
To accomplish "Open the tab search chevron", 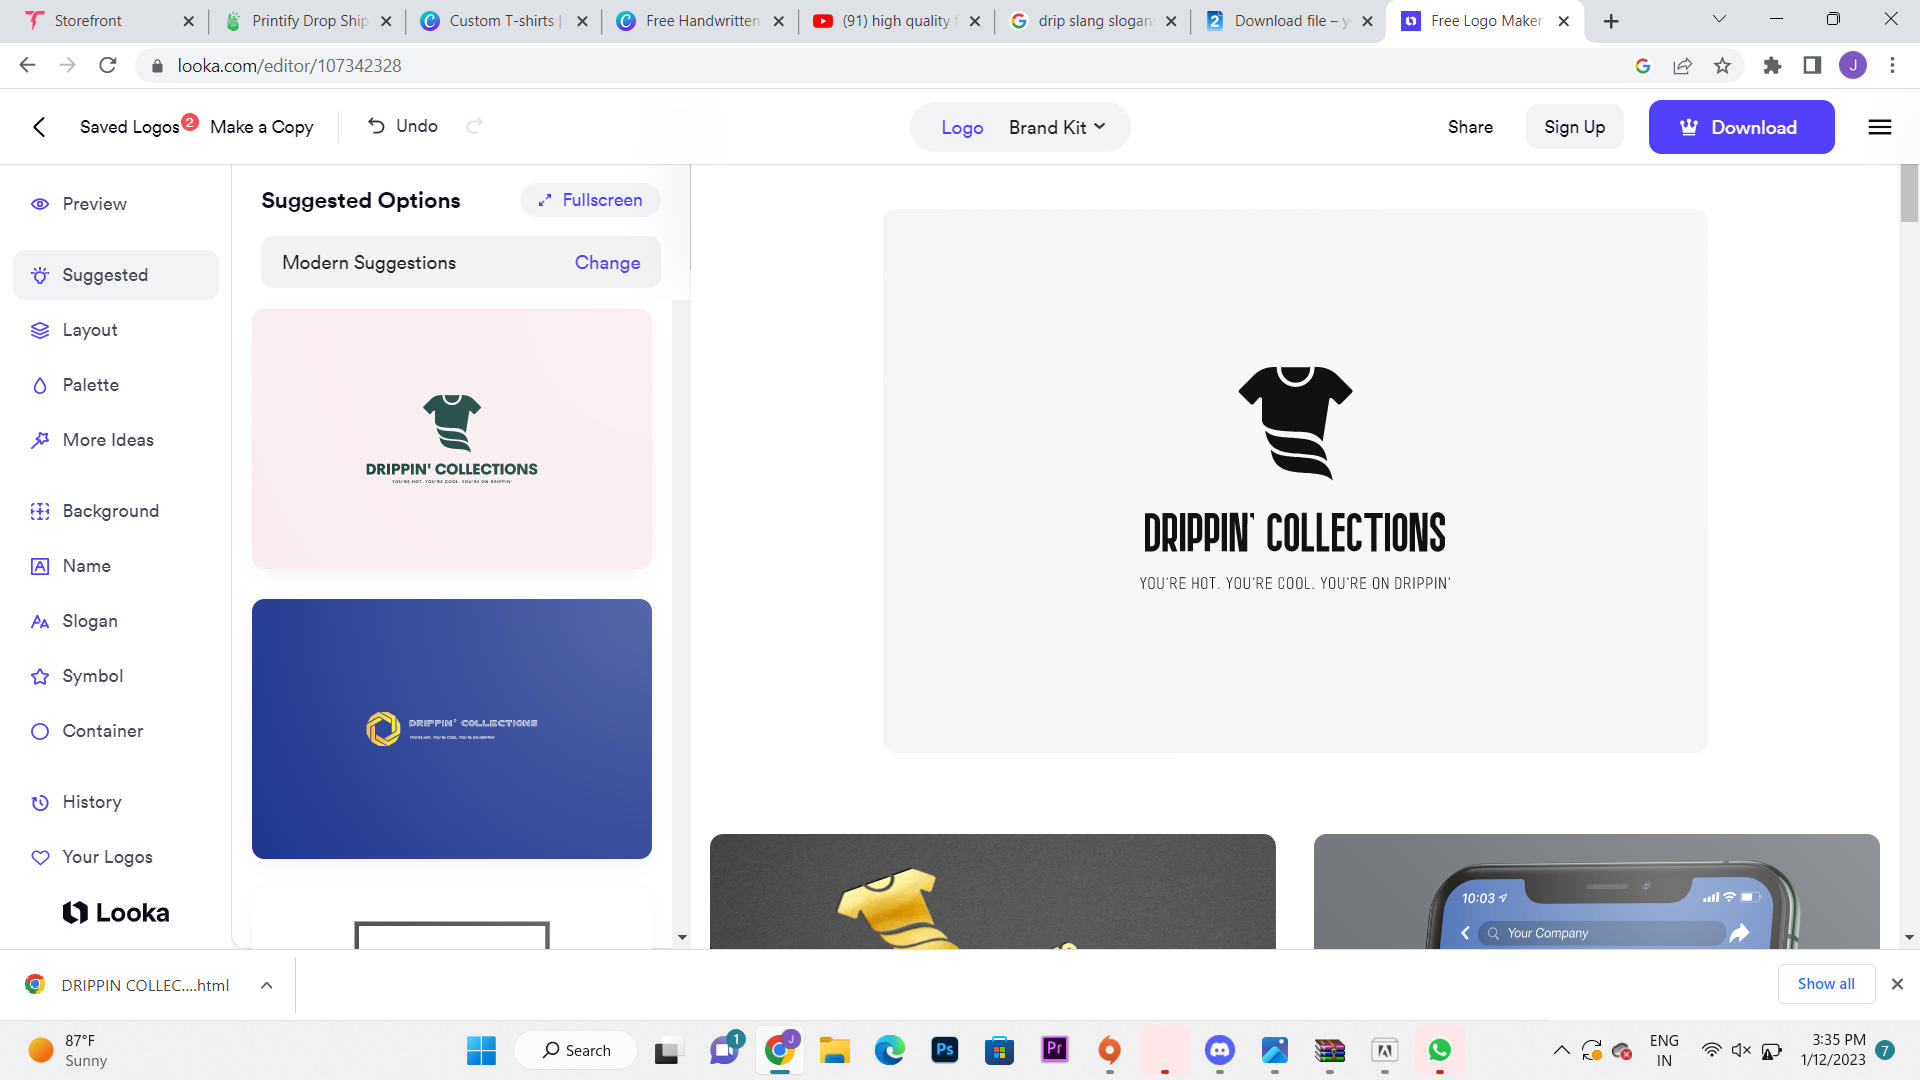I will 1719,20.
